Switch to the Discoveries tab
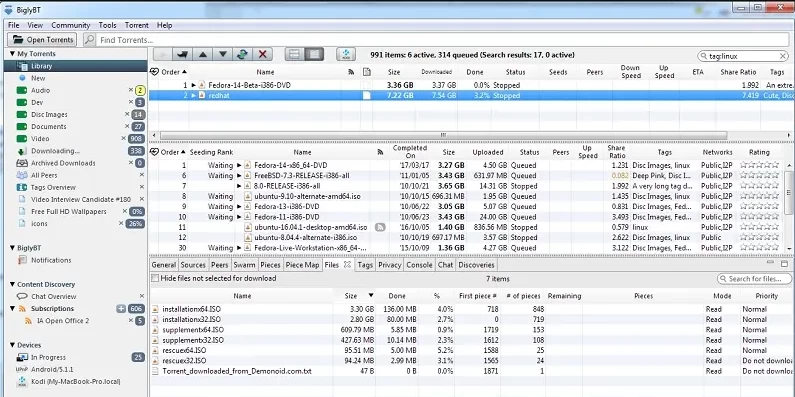The image size is (795, 397). 476,265
